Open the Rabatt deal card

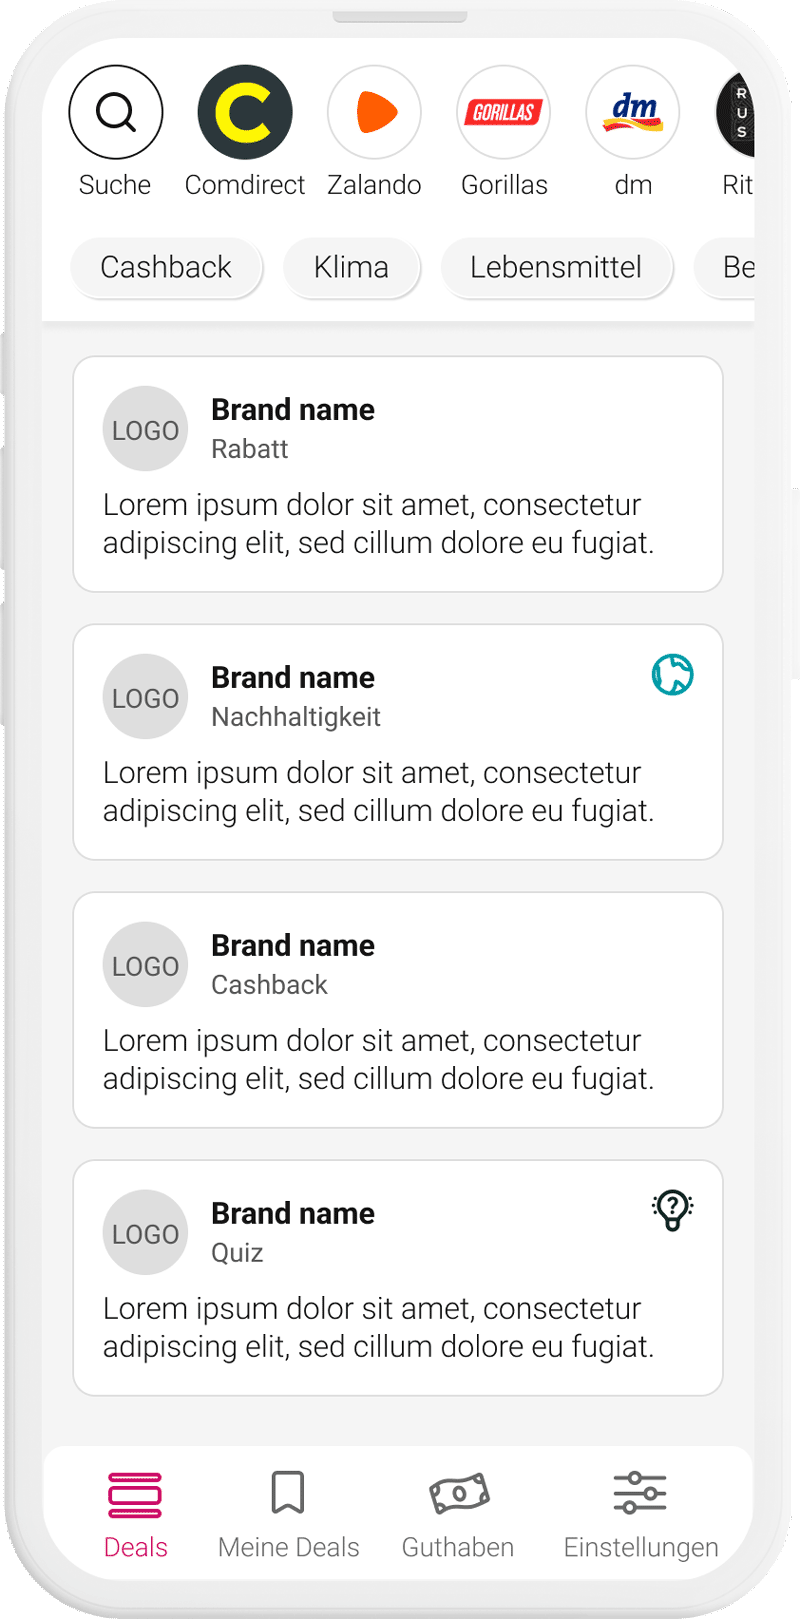pyautogui.click(x=398, y=474)
